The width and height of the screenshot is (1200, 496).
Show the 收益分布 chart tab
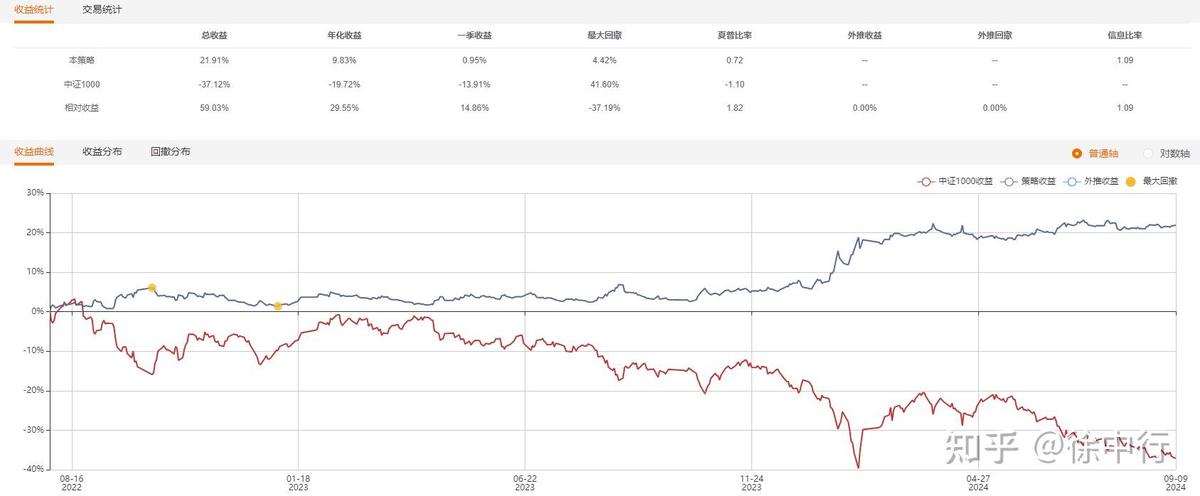coord(102,151)
